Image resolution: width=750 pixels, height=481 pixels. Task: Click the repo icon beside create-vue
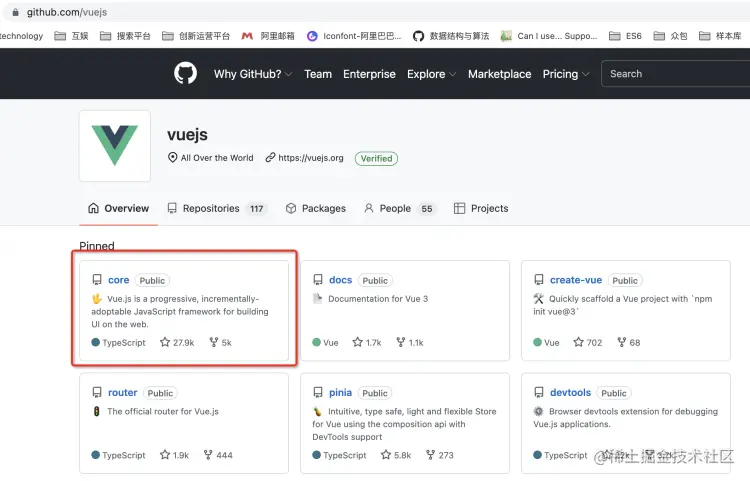pyautogui.click(x=539, y=280)
